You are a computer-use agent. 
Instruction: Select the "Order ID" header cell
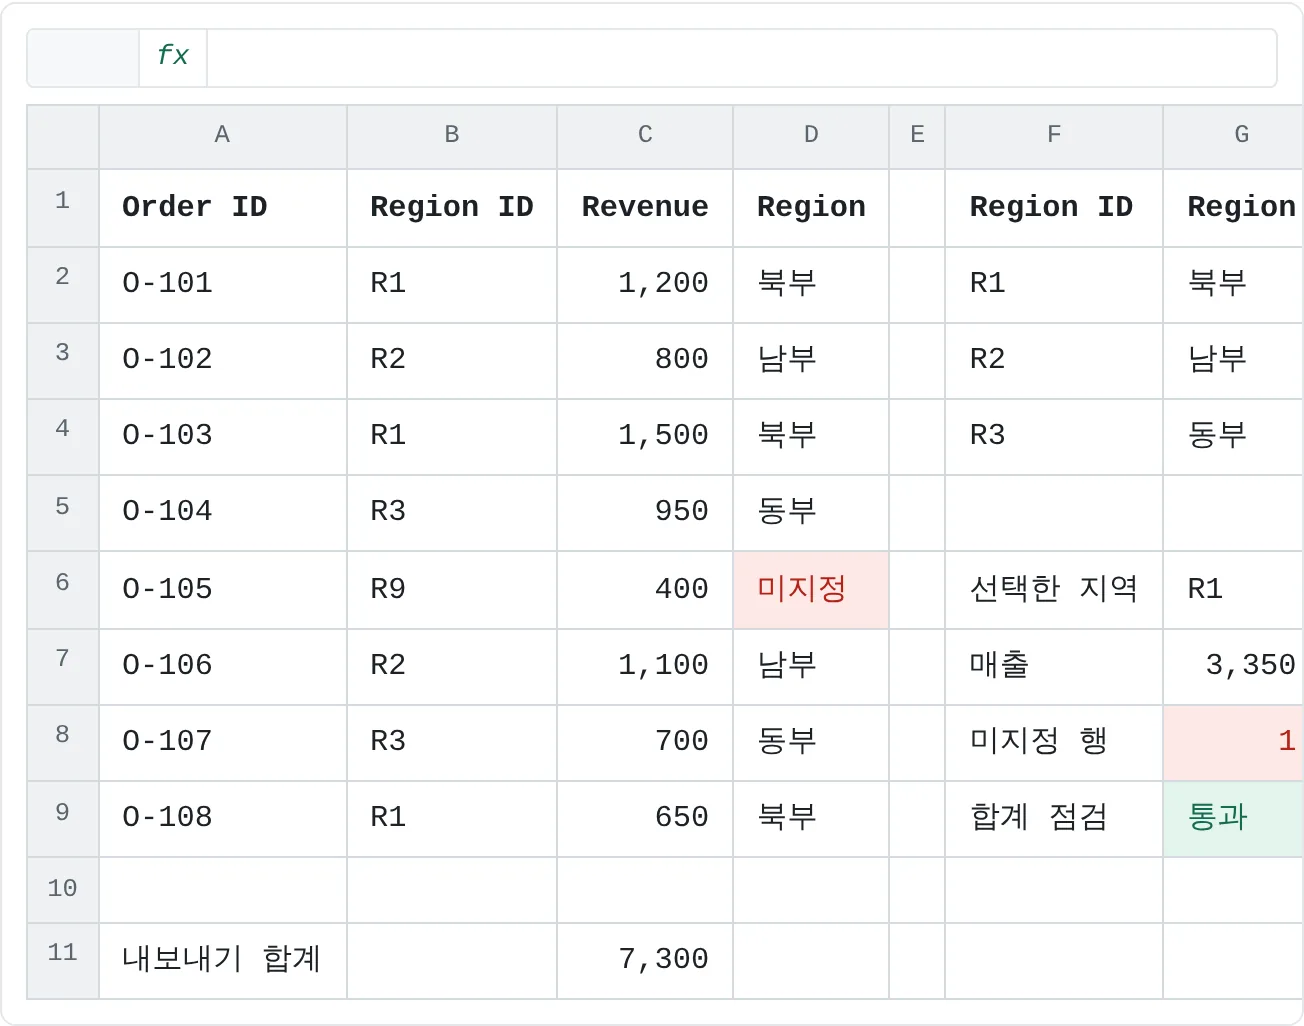[x=223, y=208]
